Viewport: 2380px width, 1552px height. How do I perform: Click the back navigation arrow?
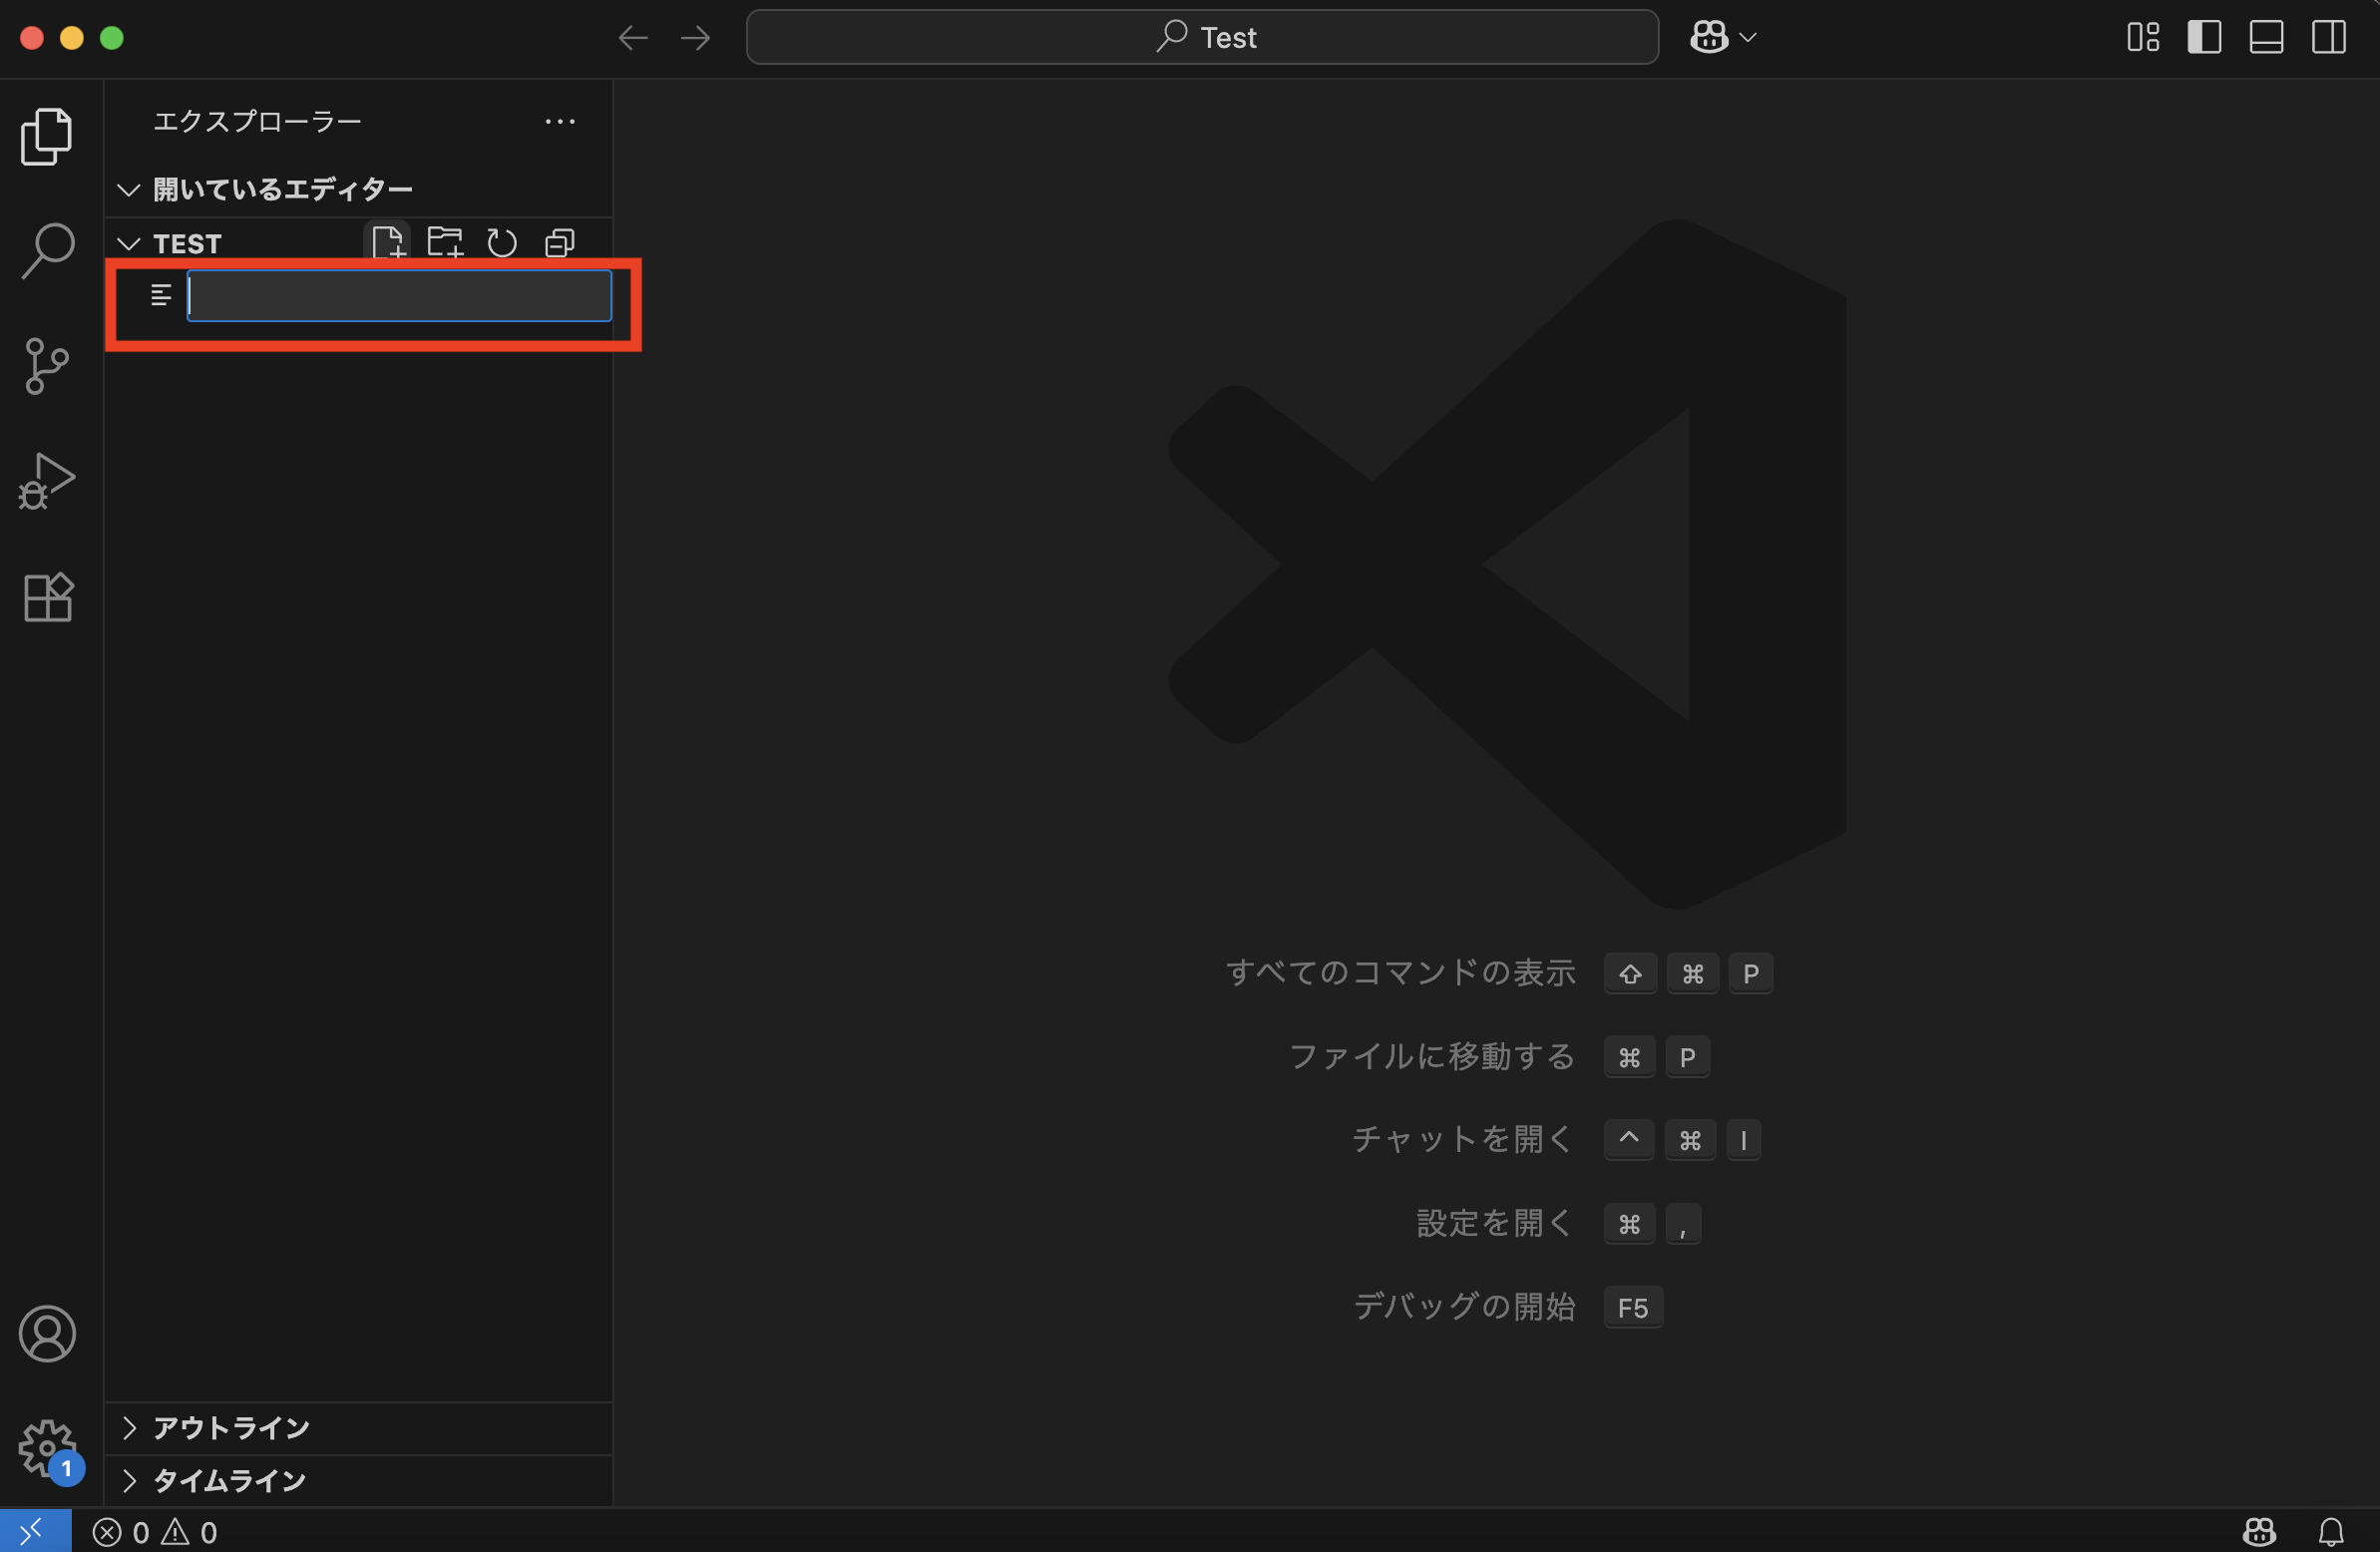pos(632,37)
